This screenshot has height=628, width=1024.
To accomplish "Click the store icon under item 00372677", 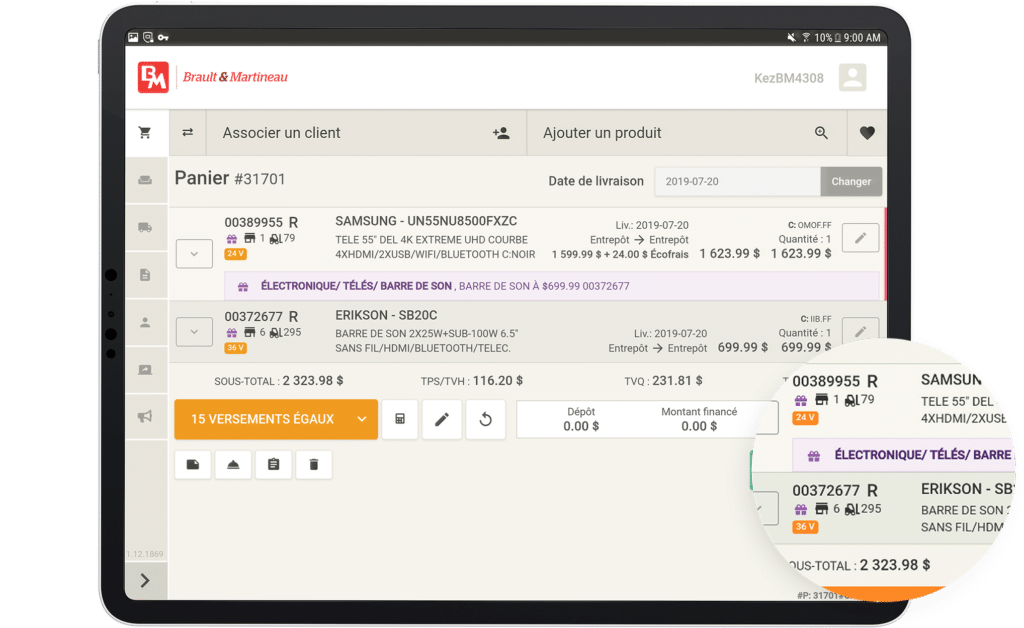I will click(249, 332).
